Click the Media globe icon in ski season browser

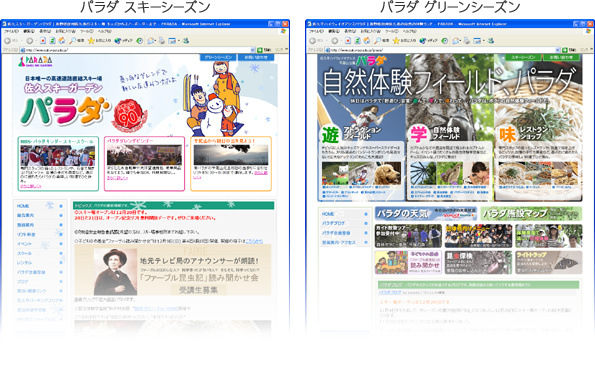118,41
